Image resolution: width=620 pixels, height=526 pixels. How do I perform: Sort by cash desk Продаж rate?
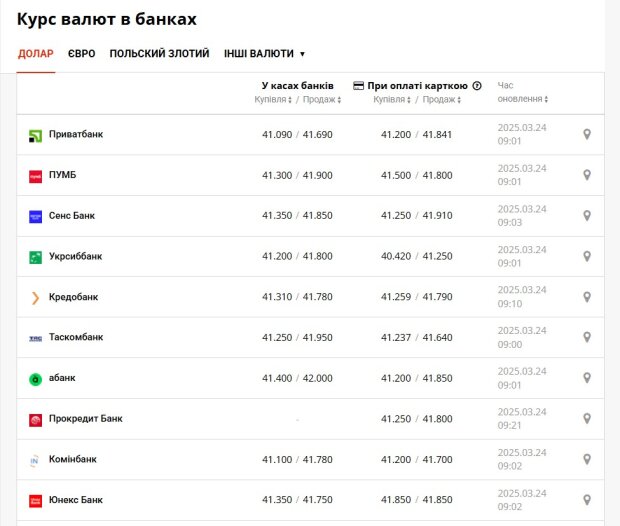click(x=322, y=99)
